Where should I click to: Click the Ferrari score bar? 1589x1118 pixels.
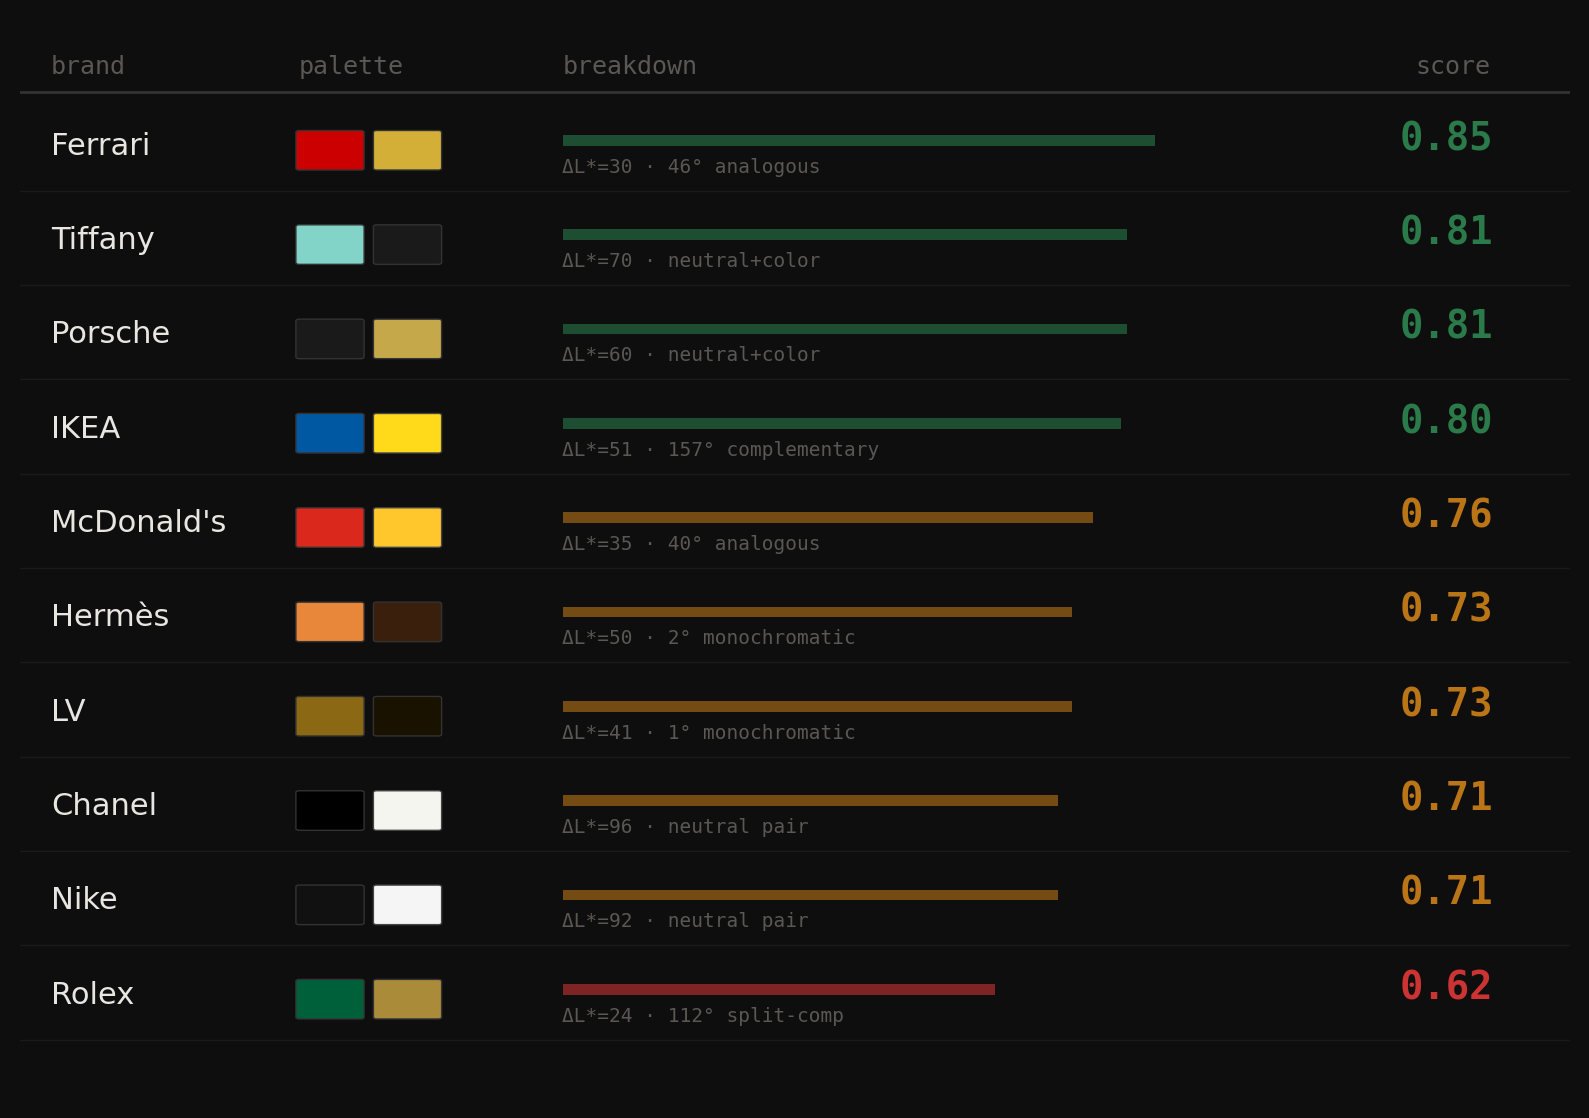[859, 140]
